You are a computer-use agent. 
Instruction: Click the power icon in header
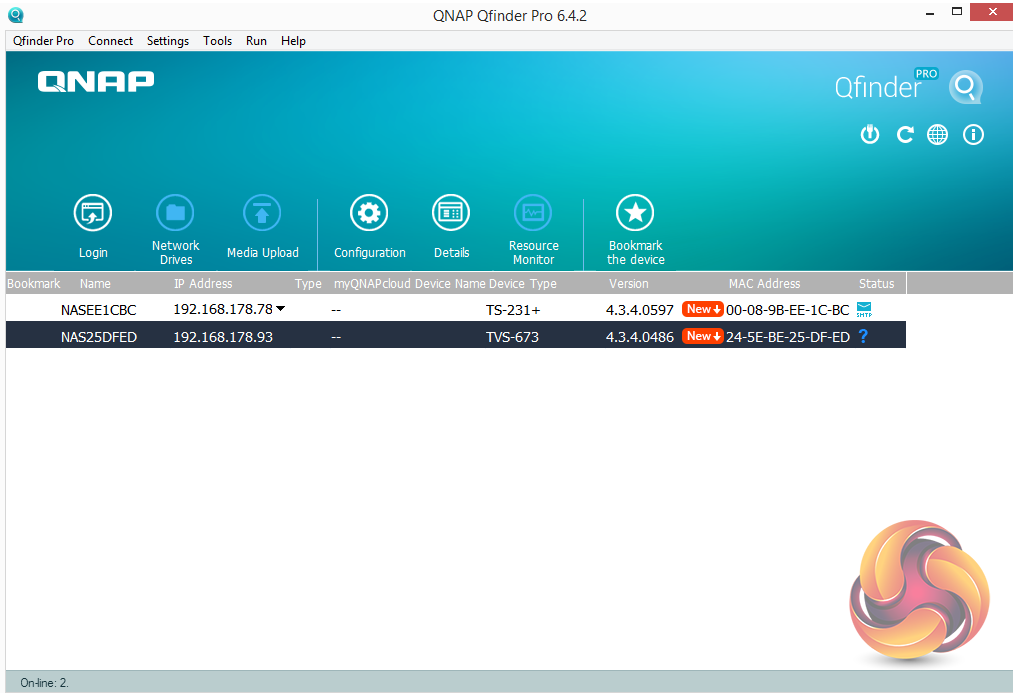pos(870,134)
